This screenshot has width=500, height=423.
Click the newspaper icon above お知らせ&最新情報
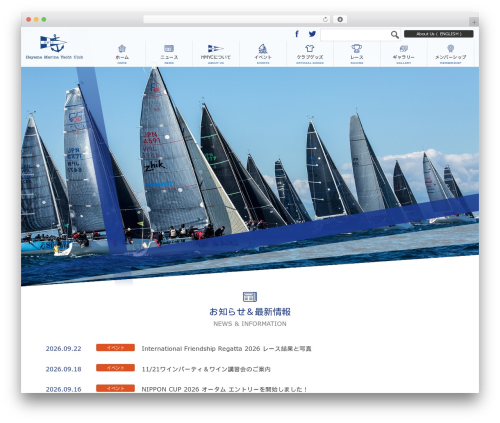[x=250, y=297]
